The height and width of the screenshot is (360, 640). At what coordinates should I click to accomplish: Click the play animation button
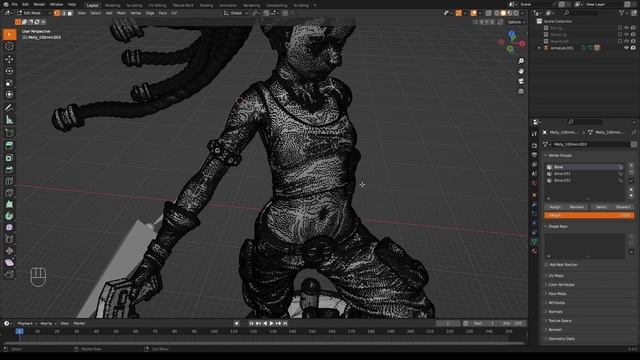click(271, 324)
